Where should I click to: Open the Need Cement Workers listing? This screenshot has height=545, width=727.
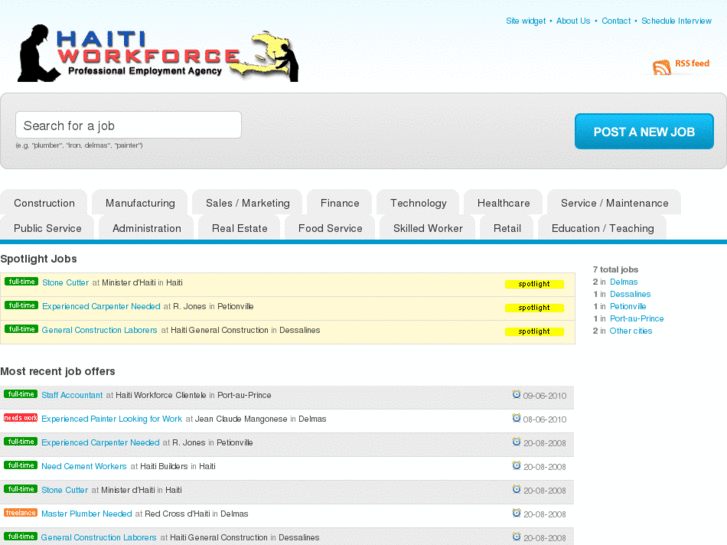(x=84, y=466)
